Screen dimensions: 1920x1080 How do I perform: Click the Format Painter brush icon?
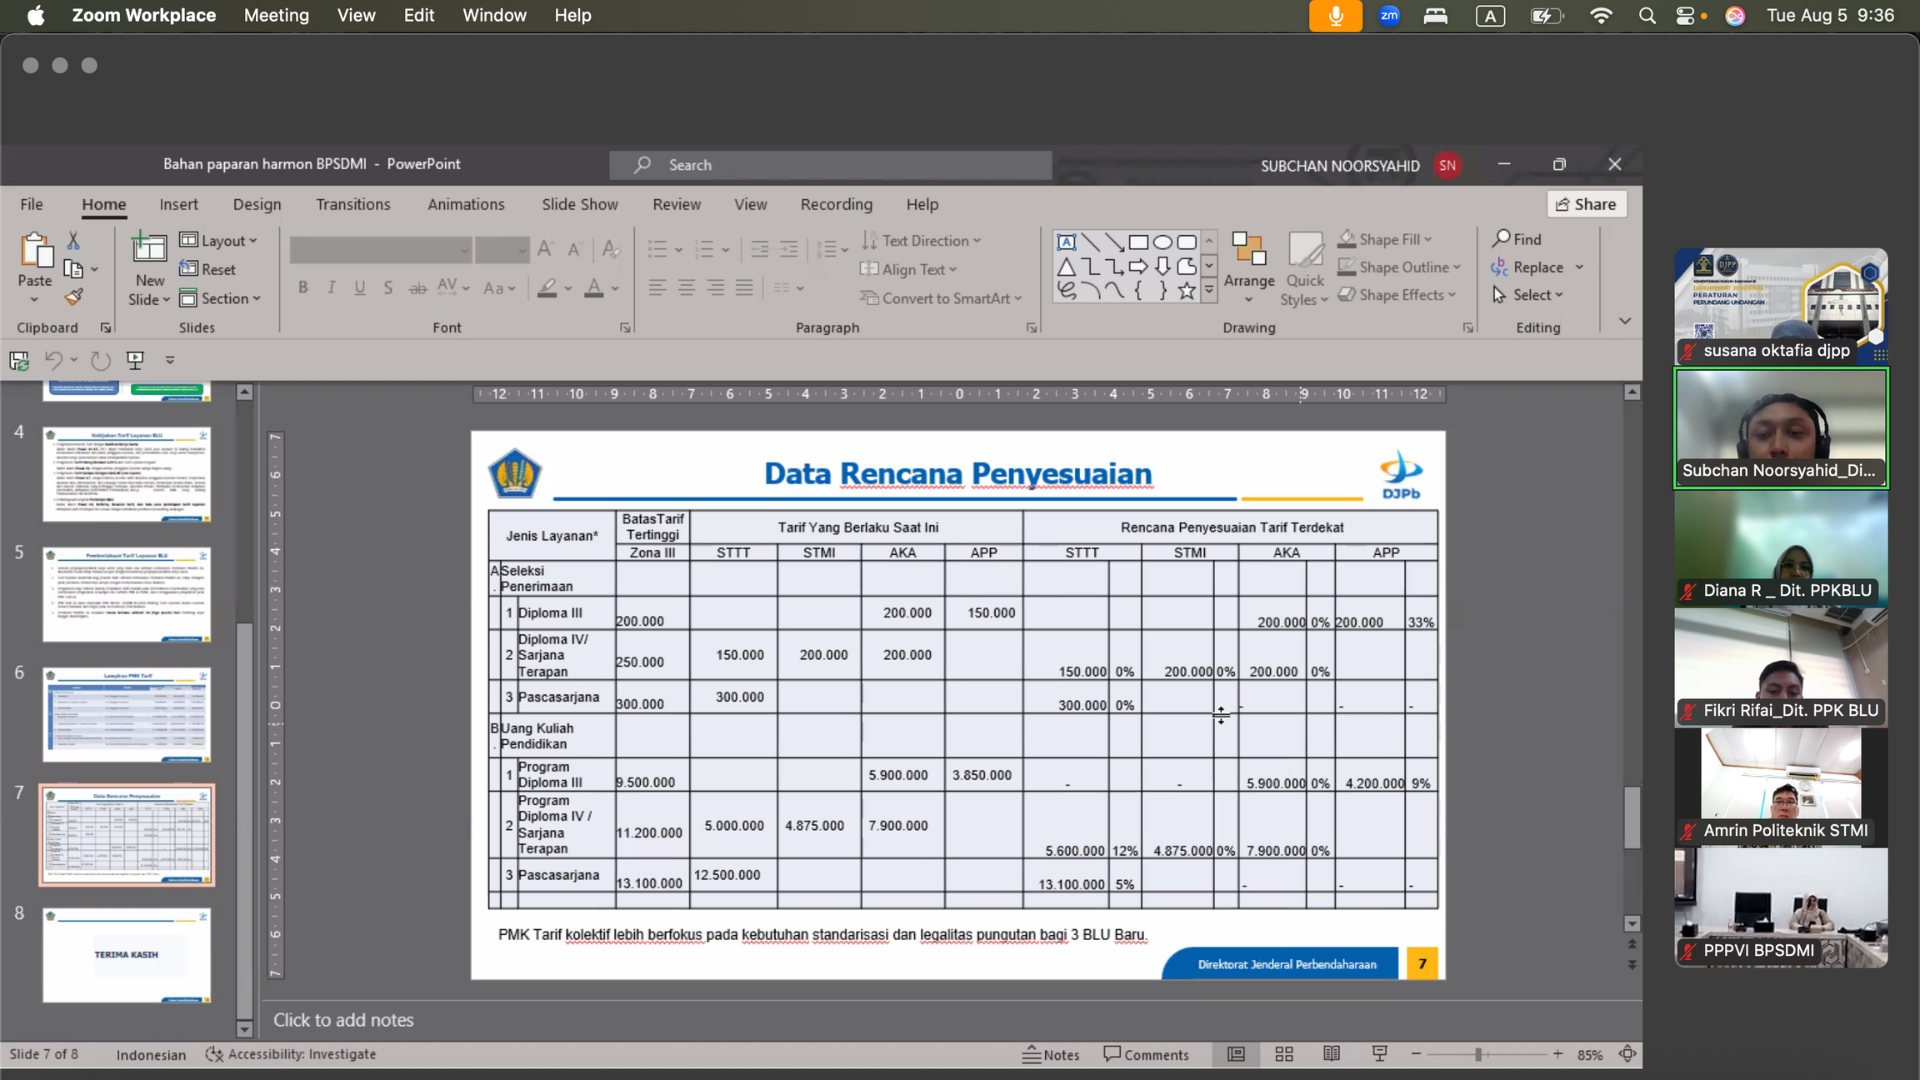[x=73, y=297]
